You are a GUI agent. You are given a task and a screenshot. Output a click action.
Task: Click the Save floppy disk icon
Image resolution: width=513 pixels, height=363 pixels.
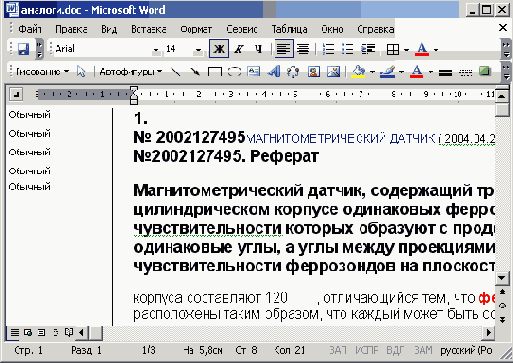click(24, 49)
